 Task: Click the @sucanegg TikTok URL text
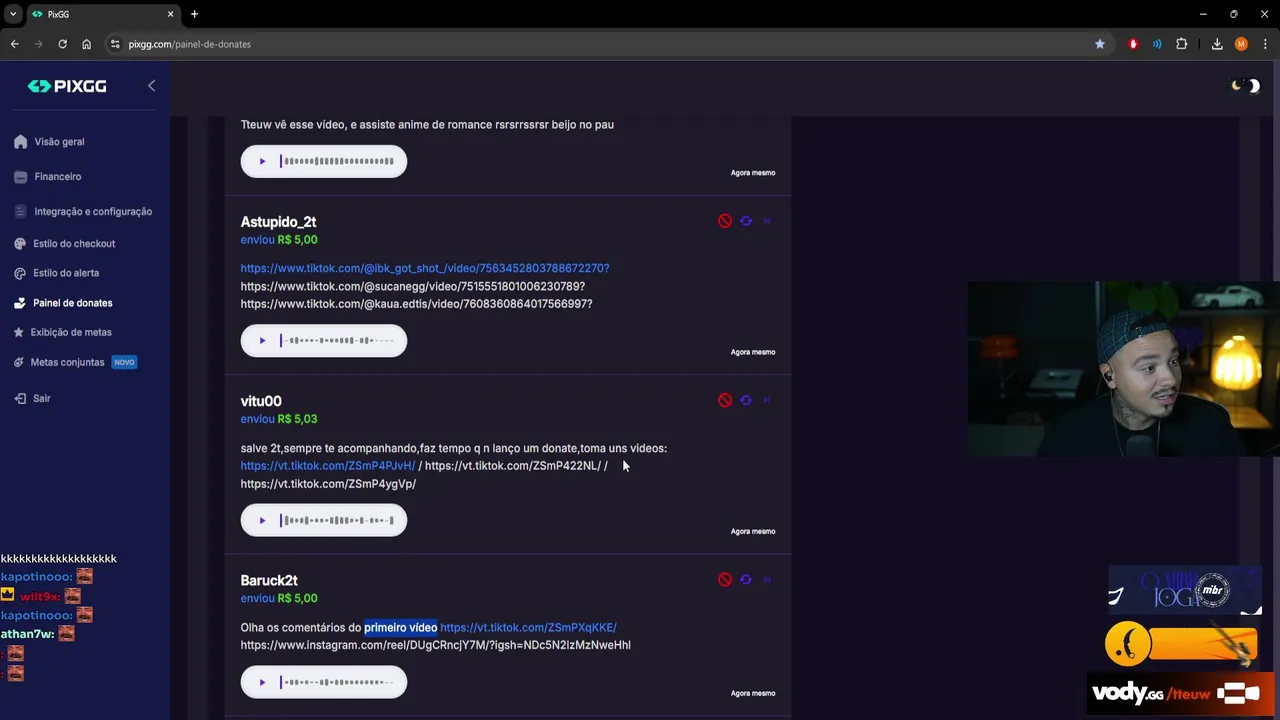tap(413, 286)
